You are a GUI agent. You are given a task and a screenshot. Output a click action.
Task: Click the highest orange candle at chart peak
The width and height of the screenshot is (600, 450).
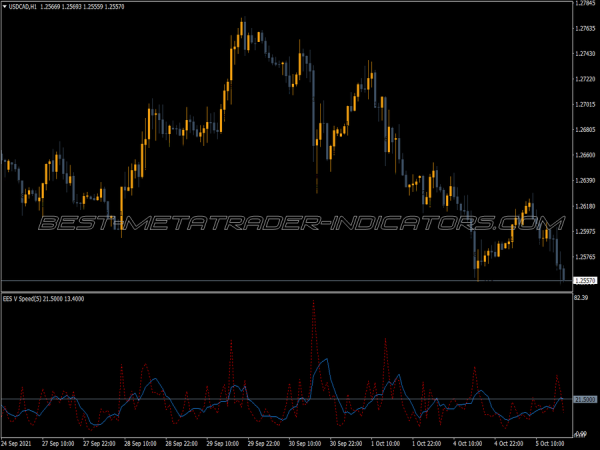click(x=242, y=32)
